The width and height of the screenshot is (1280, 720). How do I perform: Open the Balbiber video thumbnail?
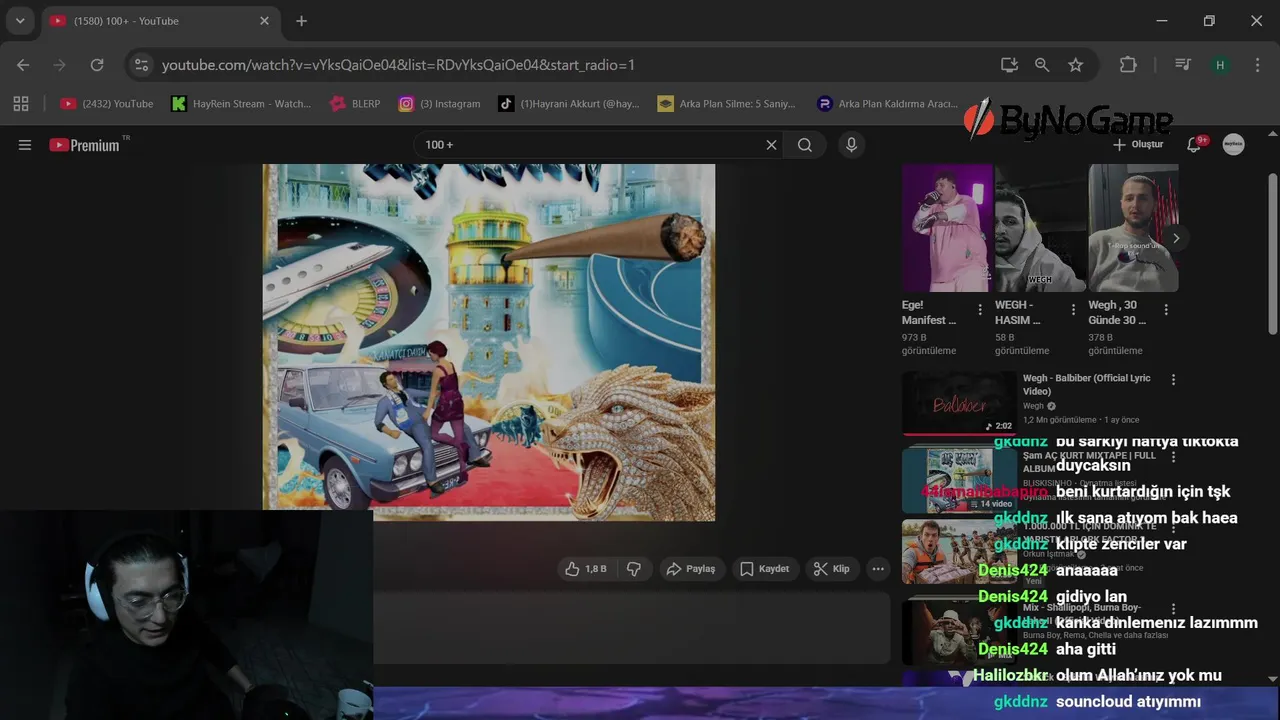(959, 404)
